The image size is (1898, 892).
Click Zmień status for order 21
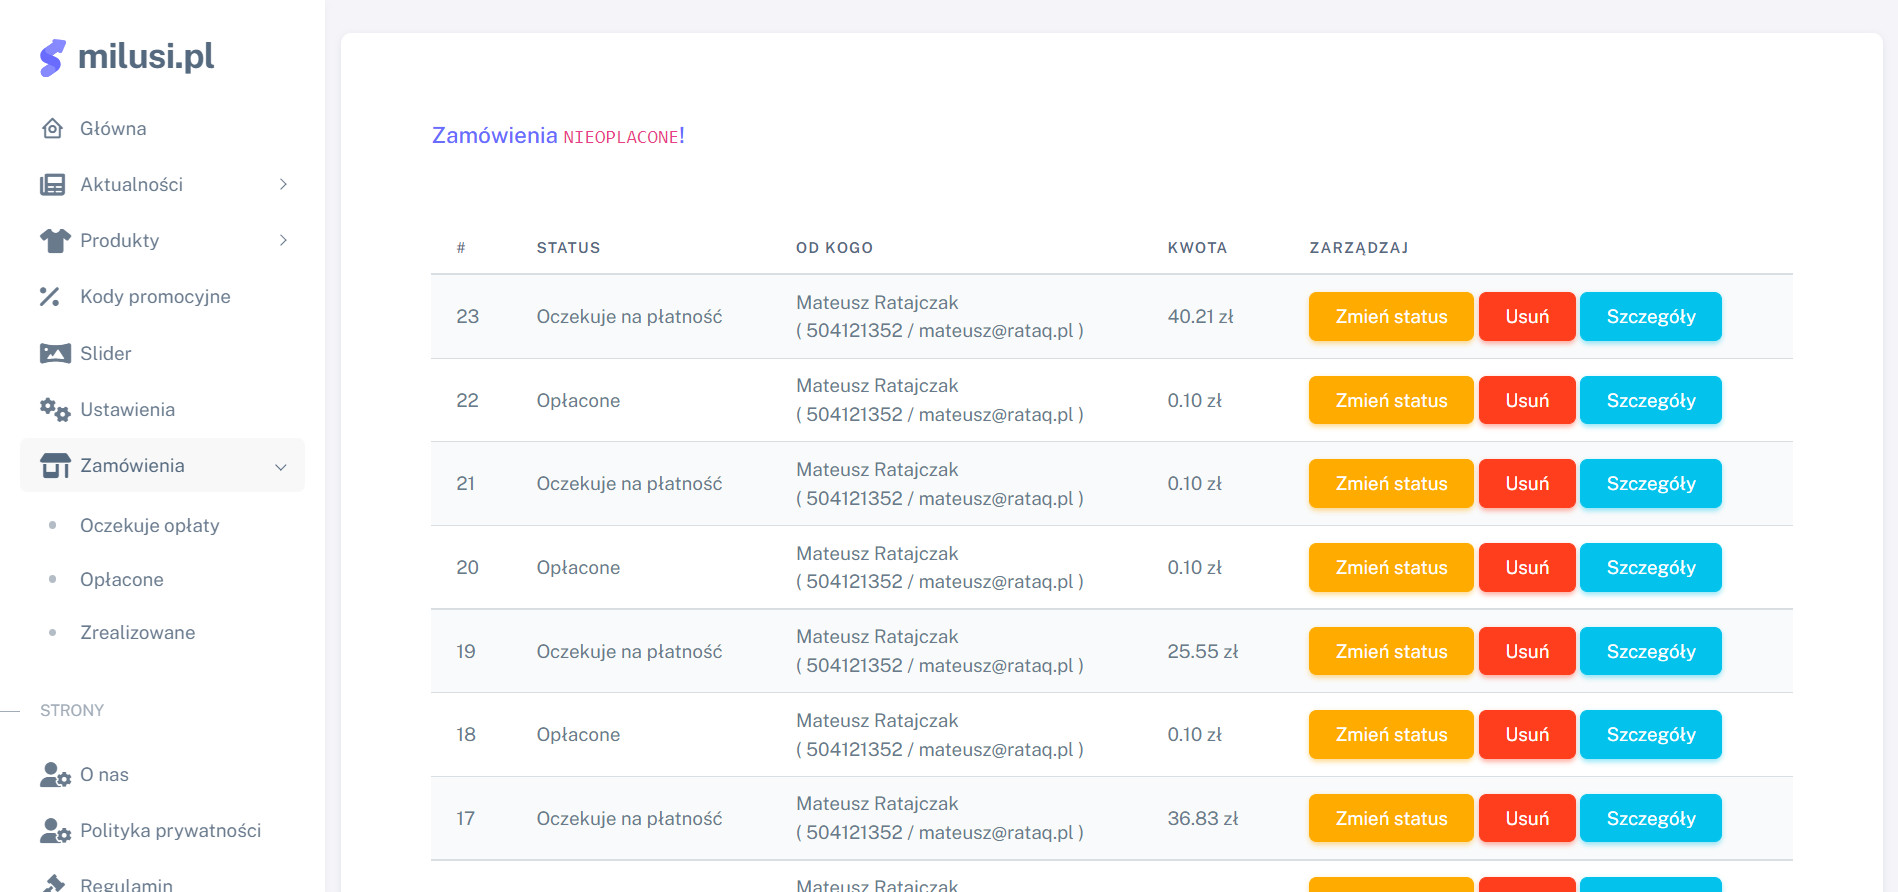coord(1391,483)
